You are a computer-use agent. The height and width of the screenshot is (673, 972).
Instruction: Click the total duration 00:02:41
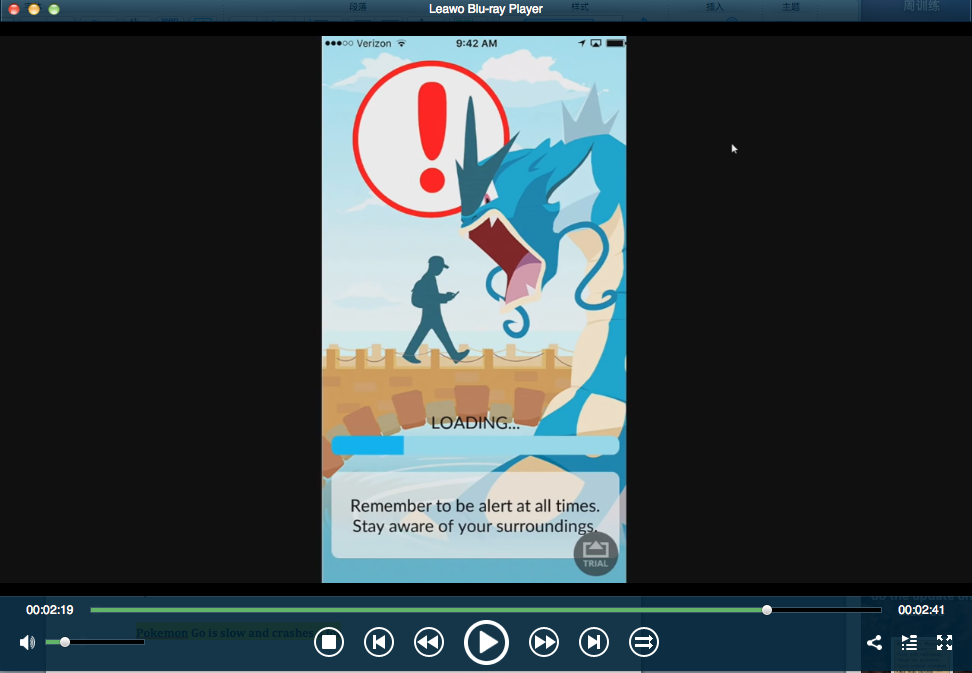921,610
